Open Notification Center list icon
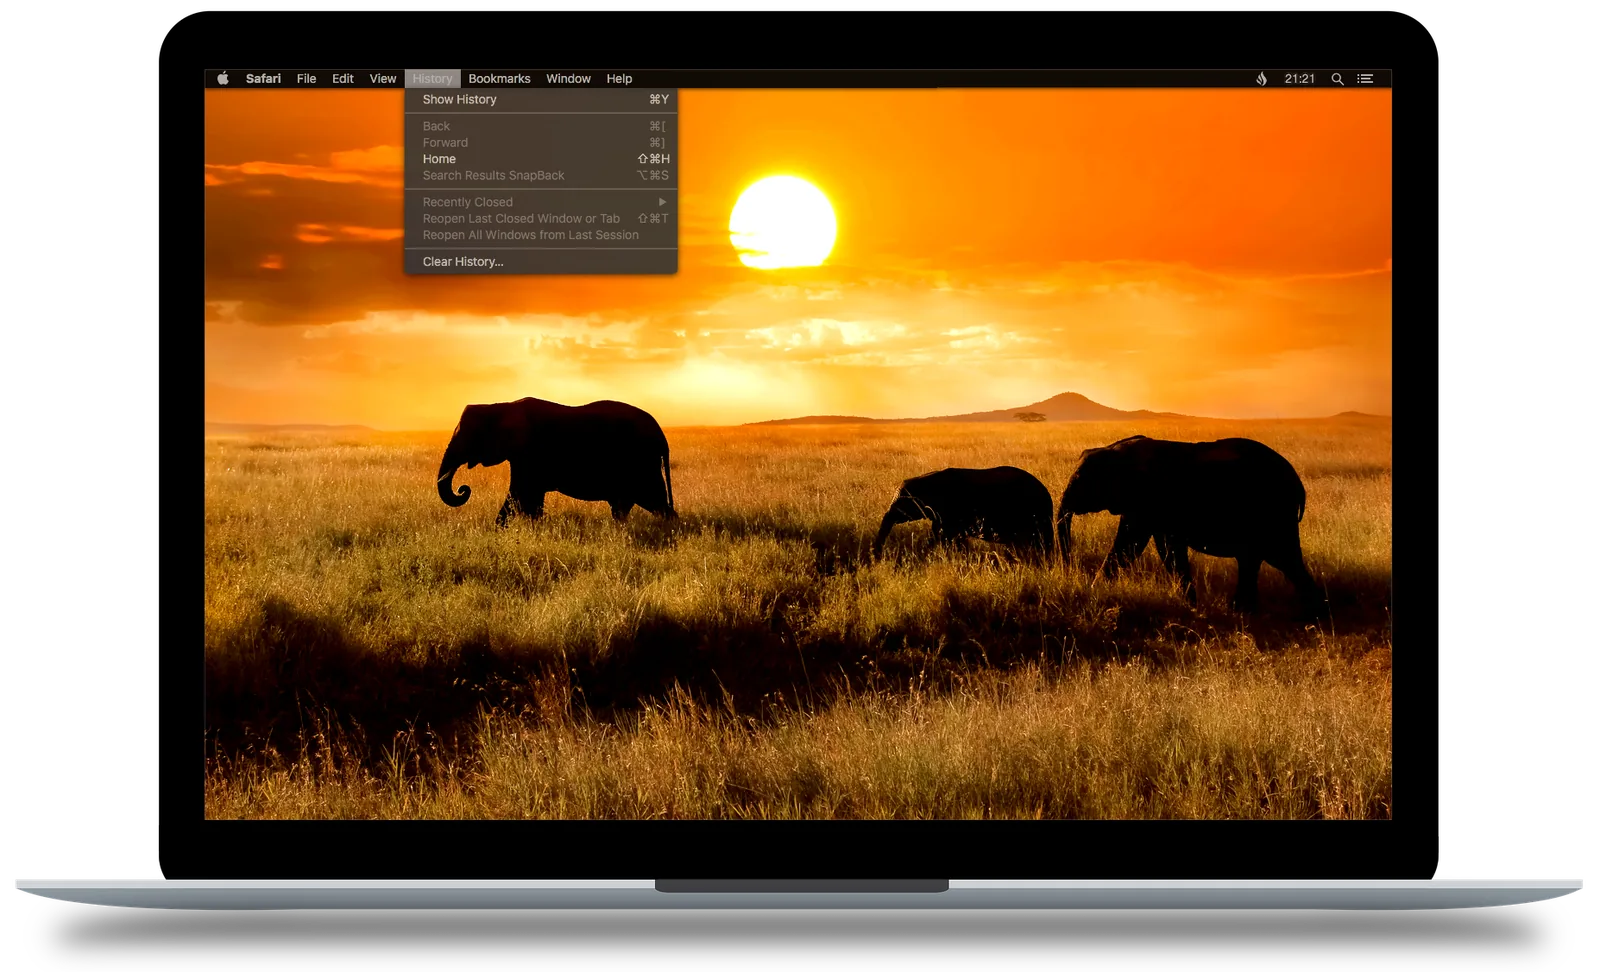Viewport: 1600px width, 978px height. pos(1365,78)
